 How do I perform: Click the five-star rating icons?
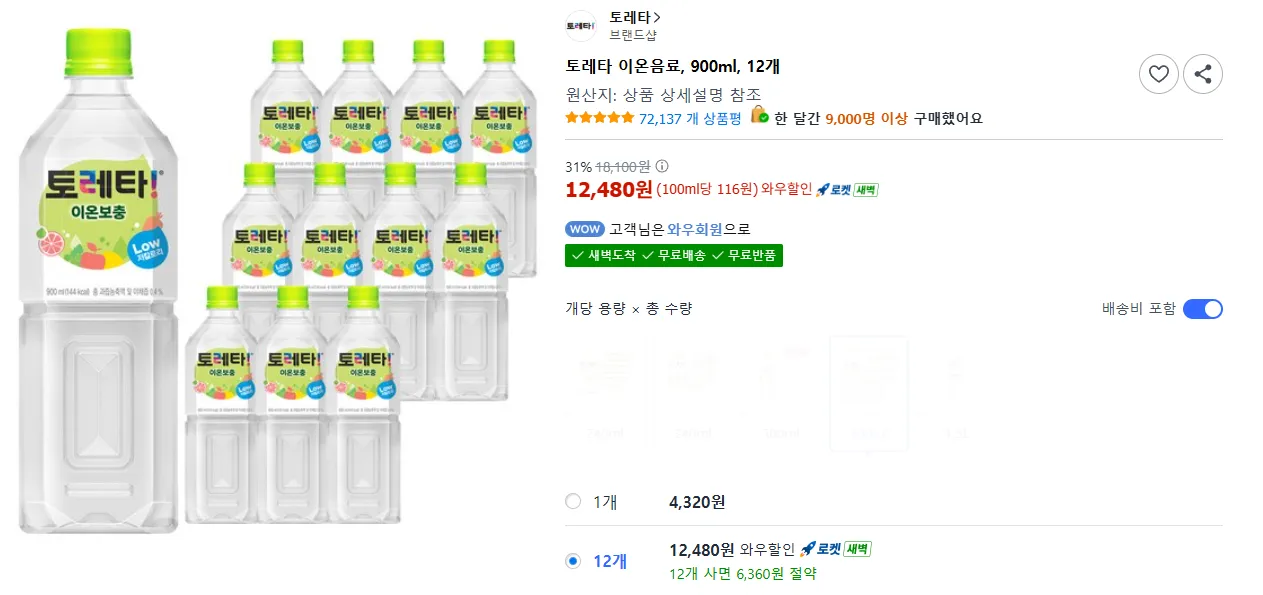point(600,118)
